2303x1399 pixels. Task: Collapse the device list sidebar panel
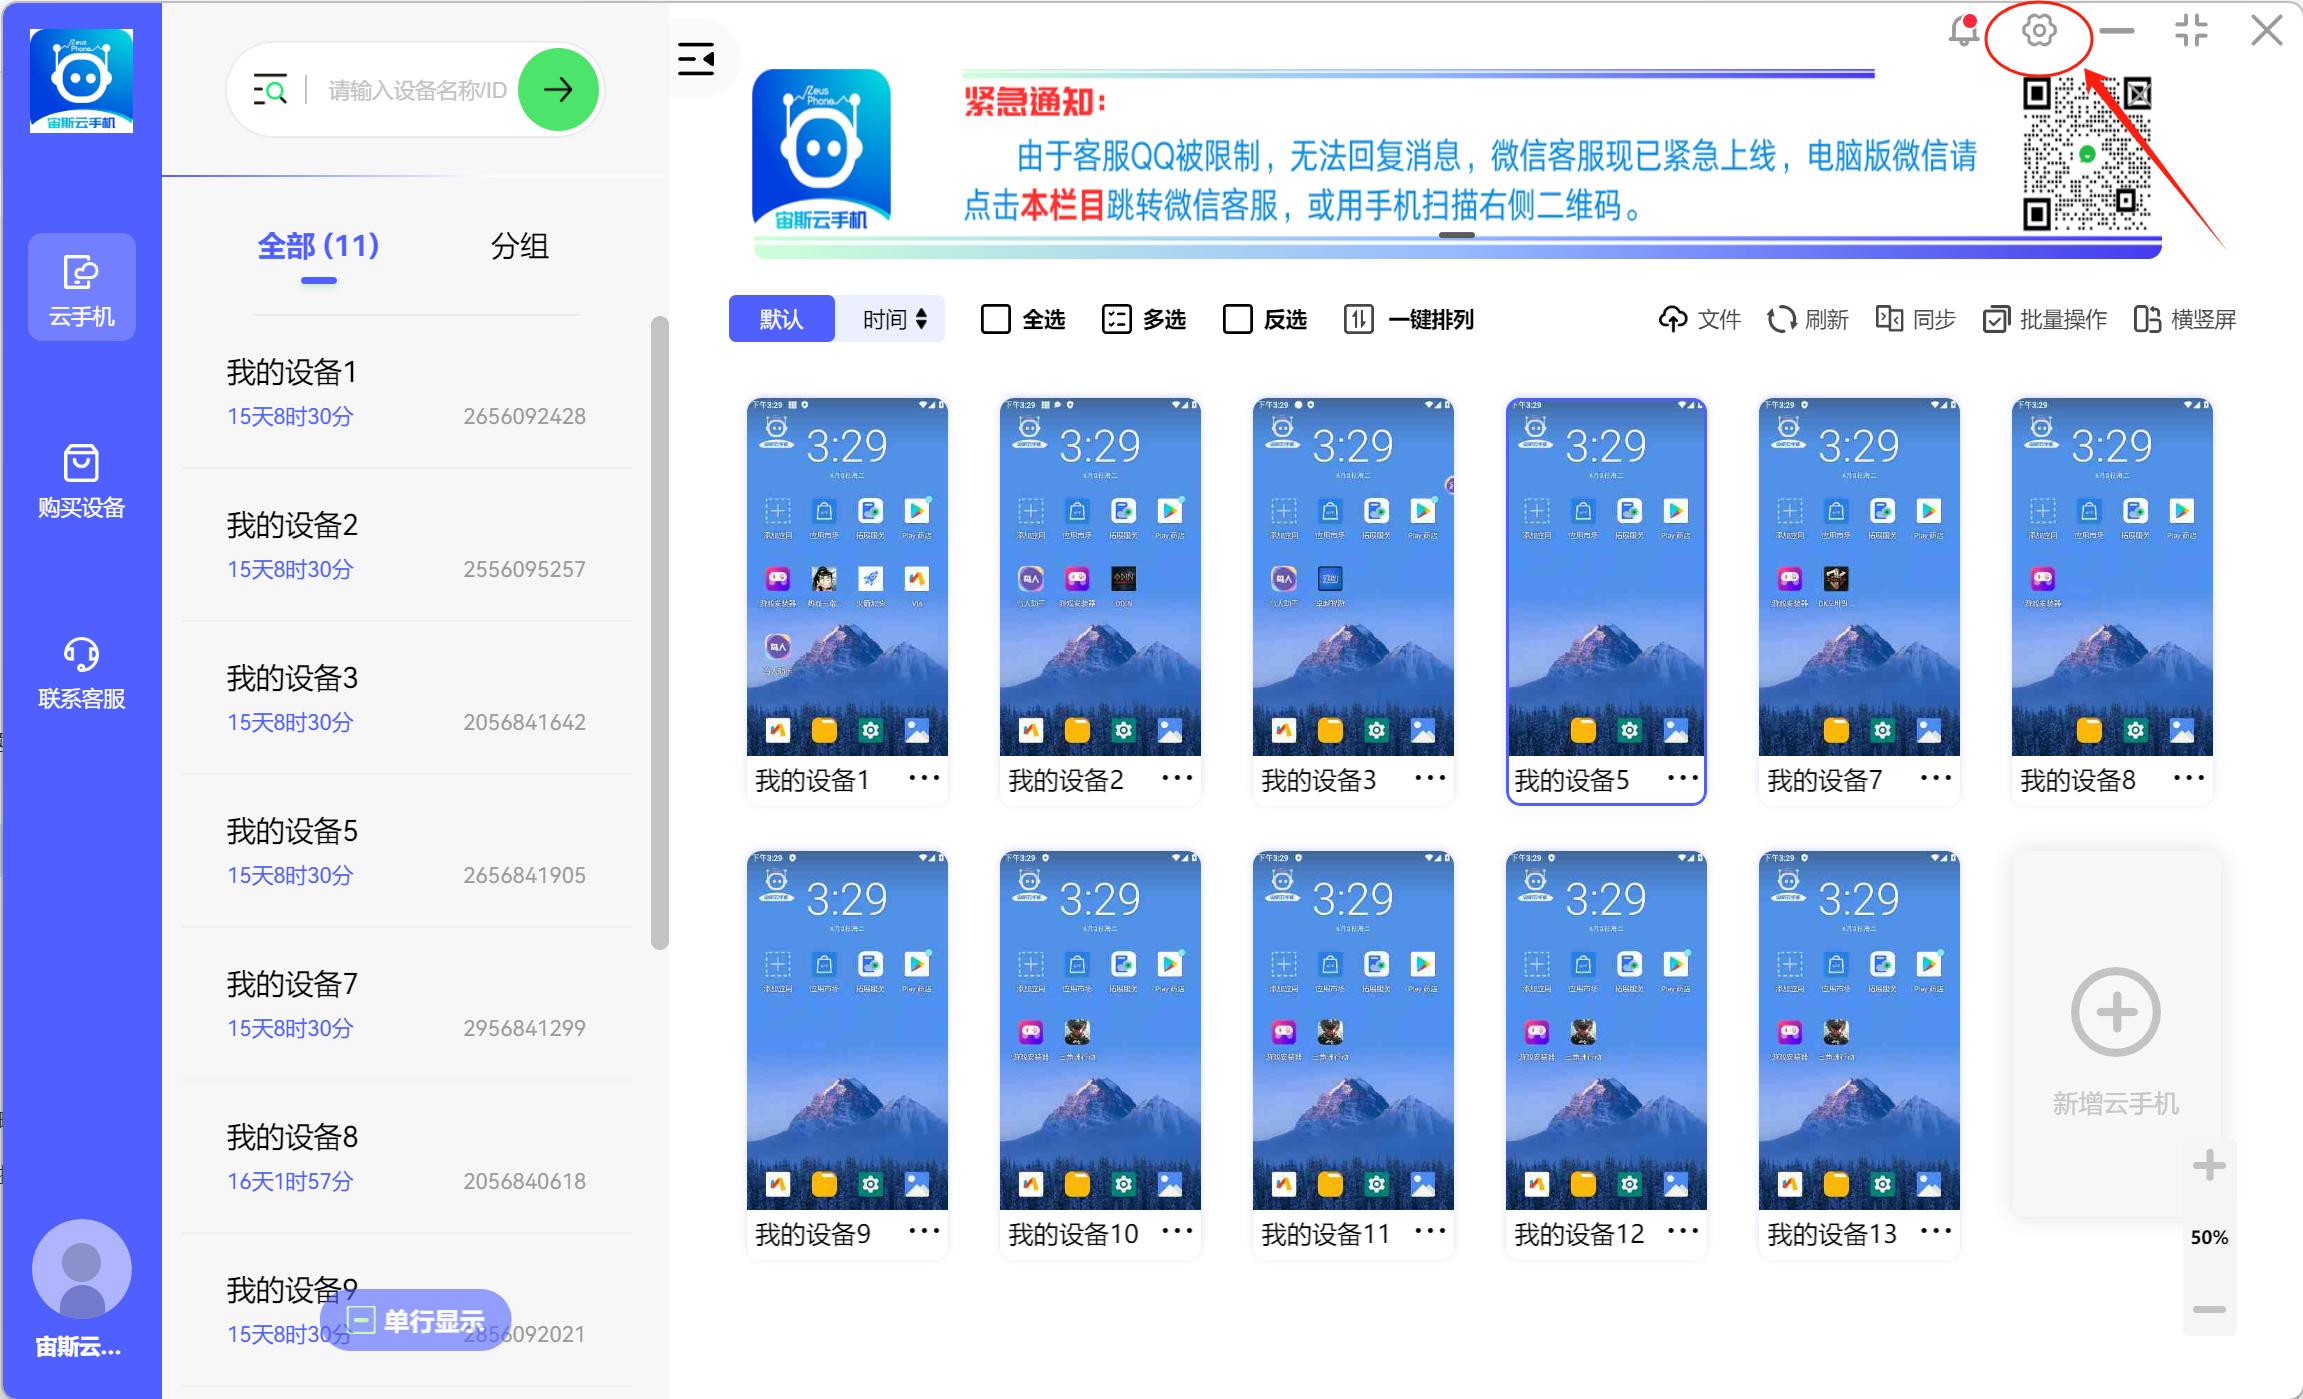point(696,59)
